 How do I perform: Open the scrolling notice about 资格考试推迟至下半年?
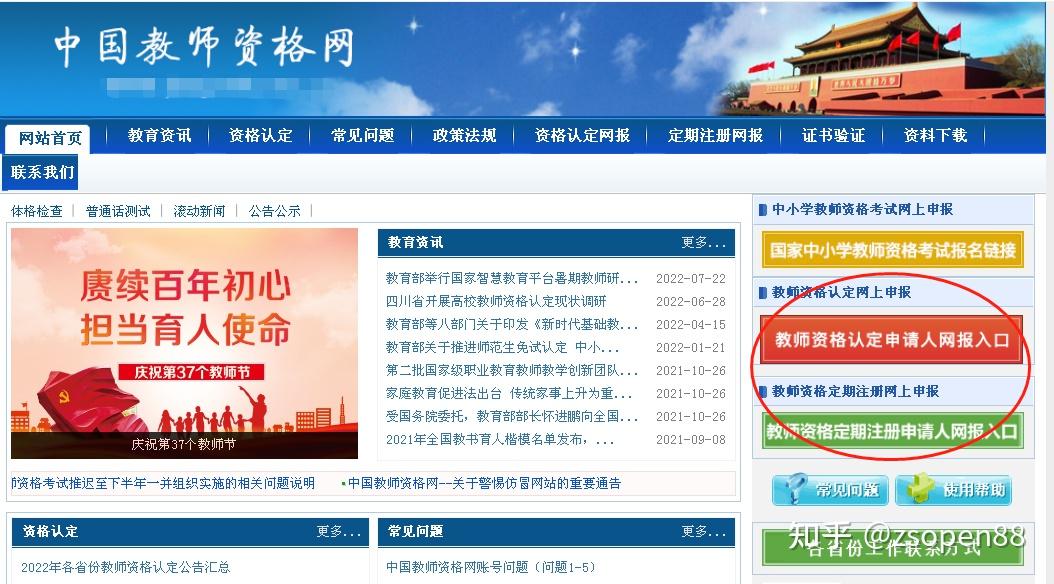click(163, 483)
